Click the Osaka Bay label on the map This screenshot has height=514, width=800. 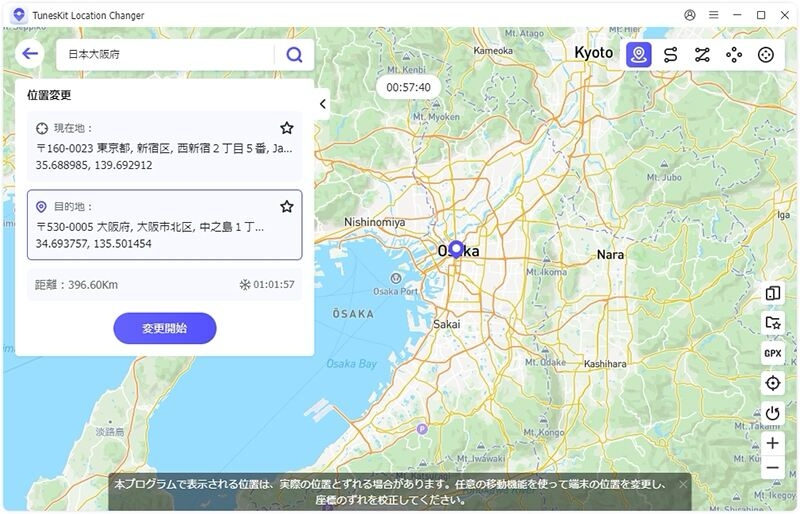pos(352,364)
